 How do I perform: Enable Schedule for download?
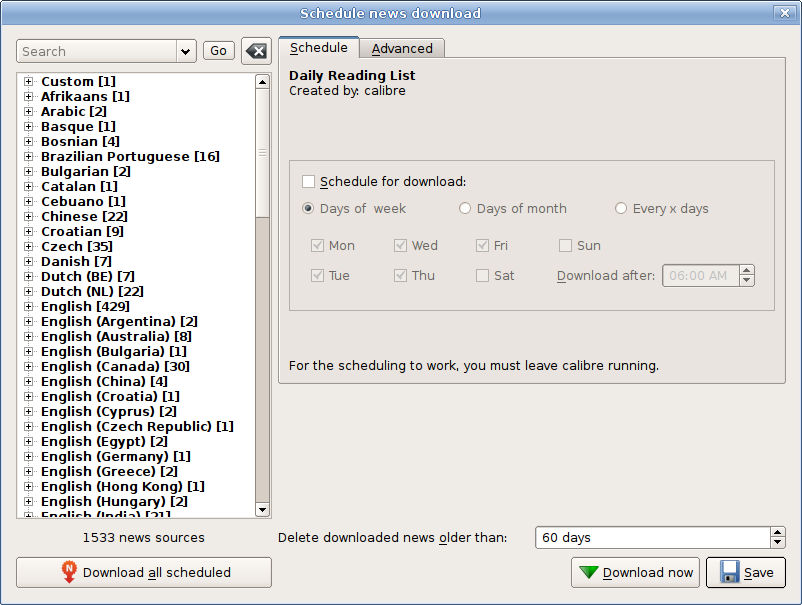[309, 182]
